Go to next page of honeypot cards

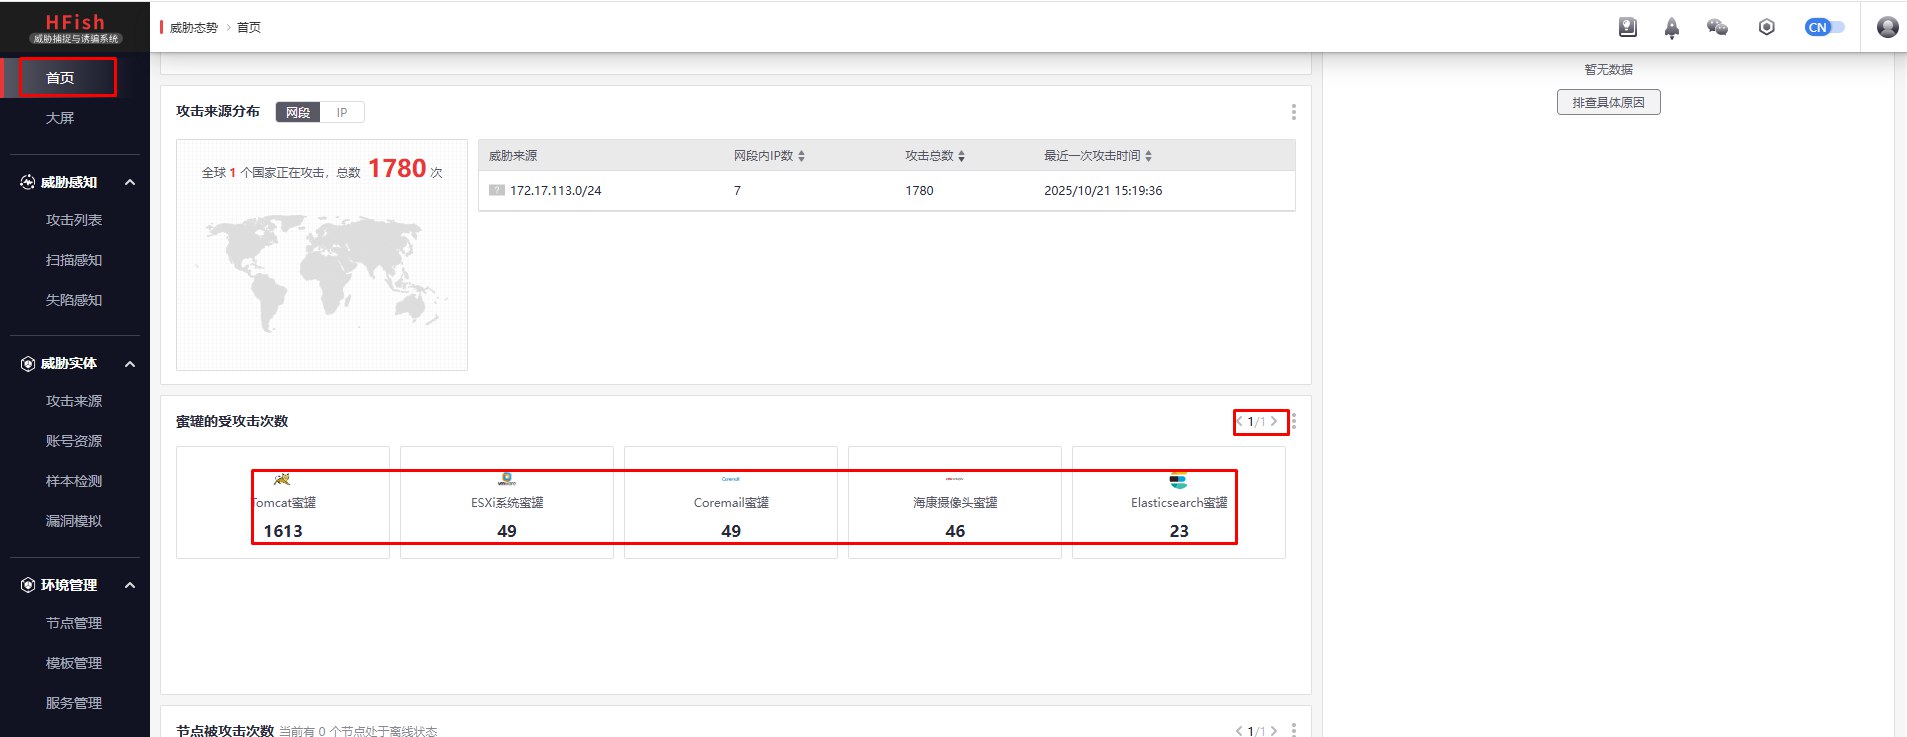(x=1273, y=421)
